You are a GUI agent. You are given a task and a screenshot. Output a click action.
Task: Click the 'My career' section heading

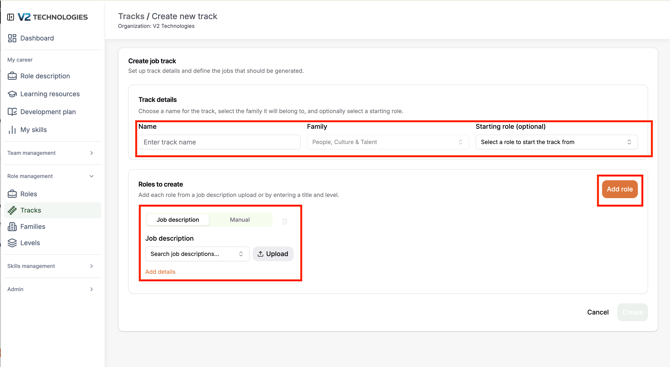20,60
